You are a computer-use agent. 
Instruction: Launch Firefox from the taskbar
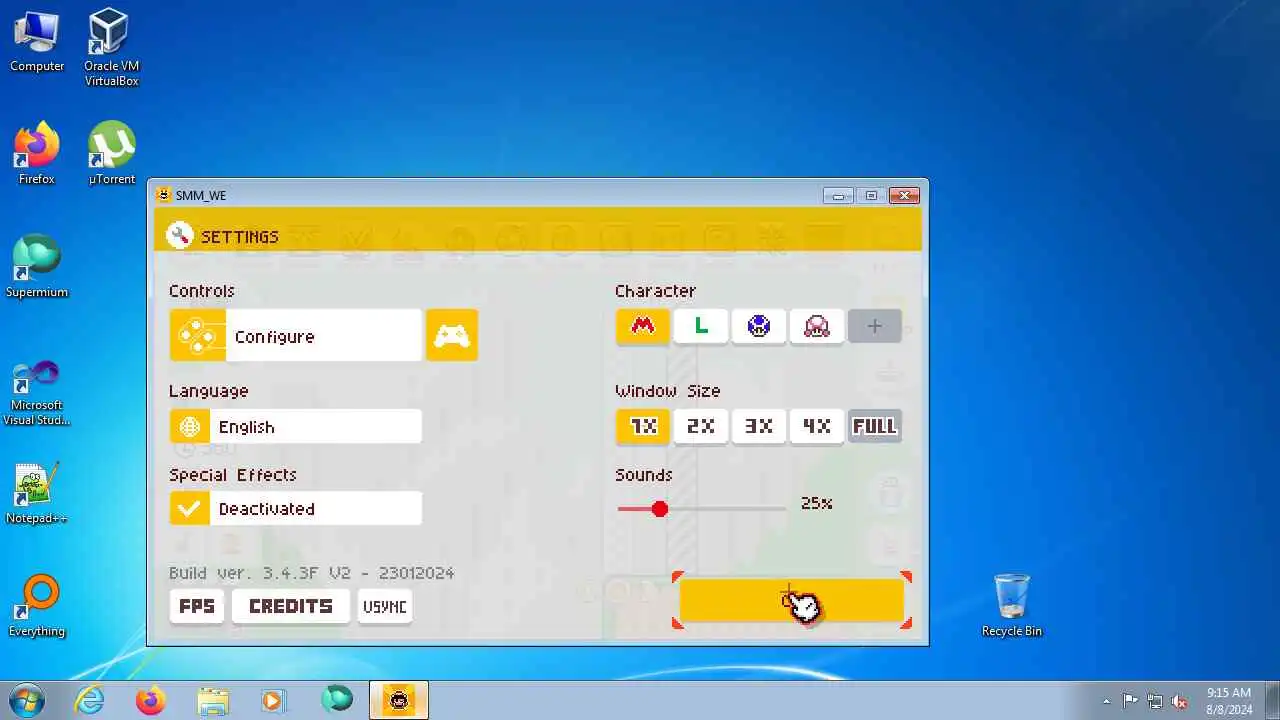(151, 701)
